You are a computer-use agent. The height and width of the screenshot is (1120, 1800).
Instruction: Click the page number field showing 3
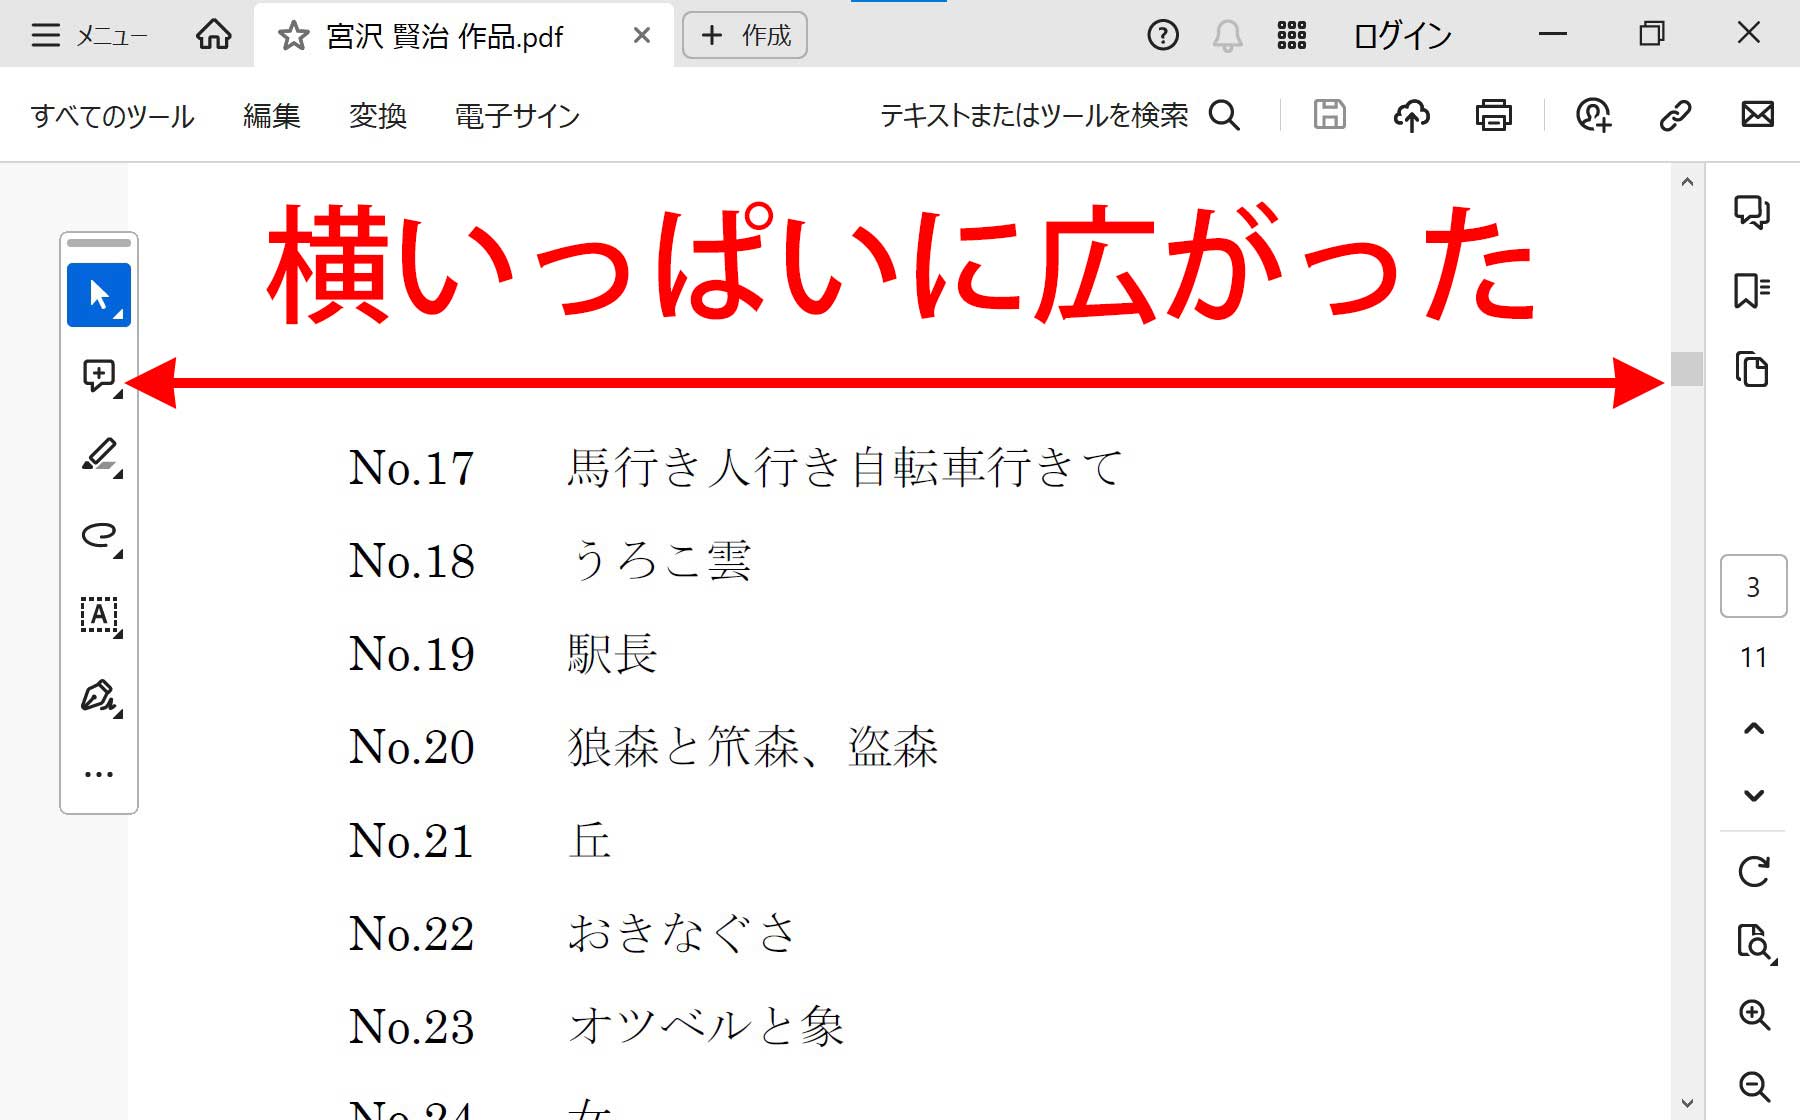click(x=1753, y=586)
